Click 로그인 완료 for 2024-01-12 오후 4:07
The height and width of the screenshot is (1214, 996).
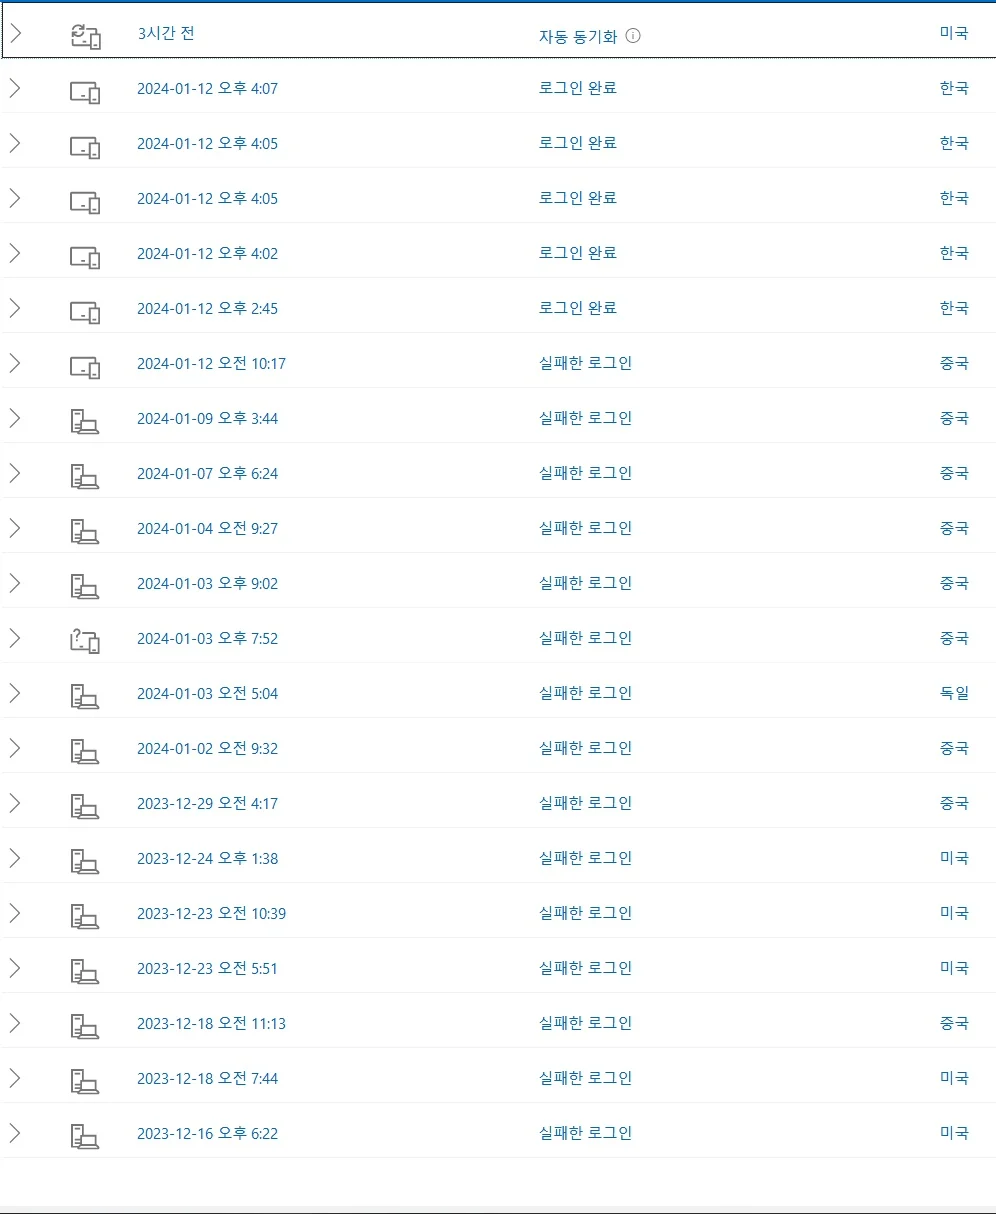click(x=577, y=88)
